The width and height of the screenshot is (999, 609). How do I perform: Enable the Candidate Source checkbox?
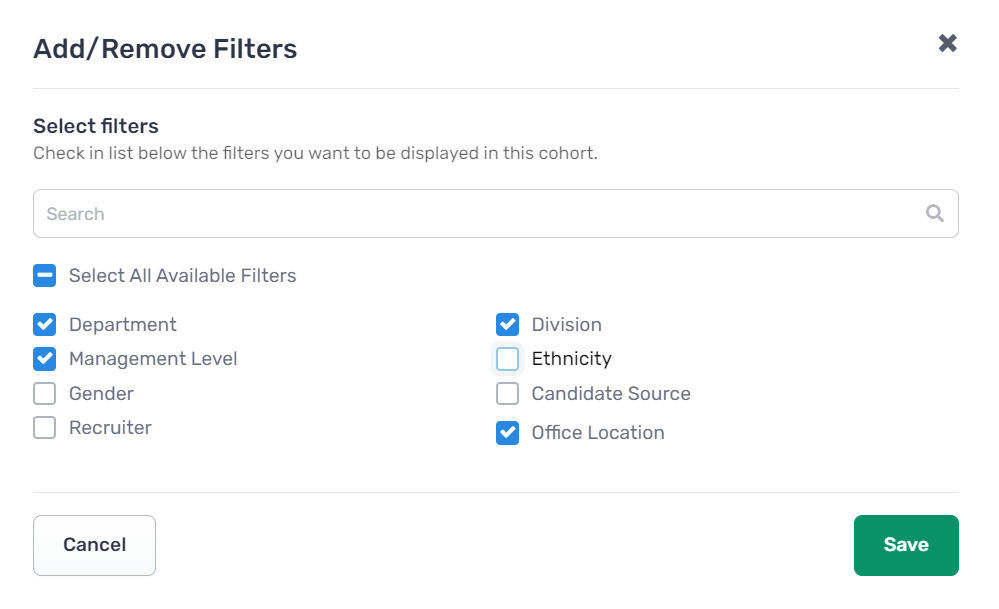point(507,394)
